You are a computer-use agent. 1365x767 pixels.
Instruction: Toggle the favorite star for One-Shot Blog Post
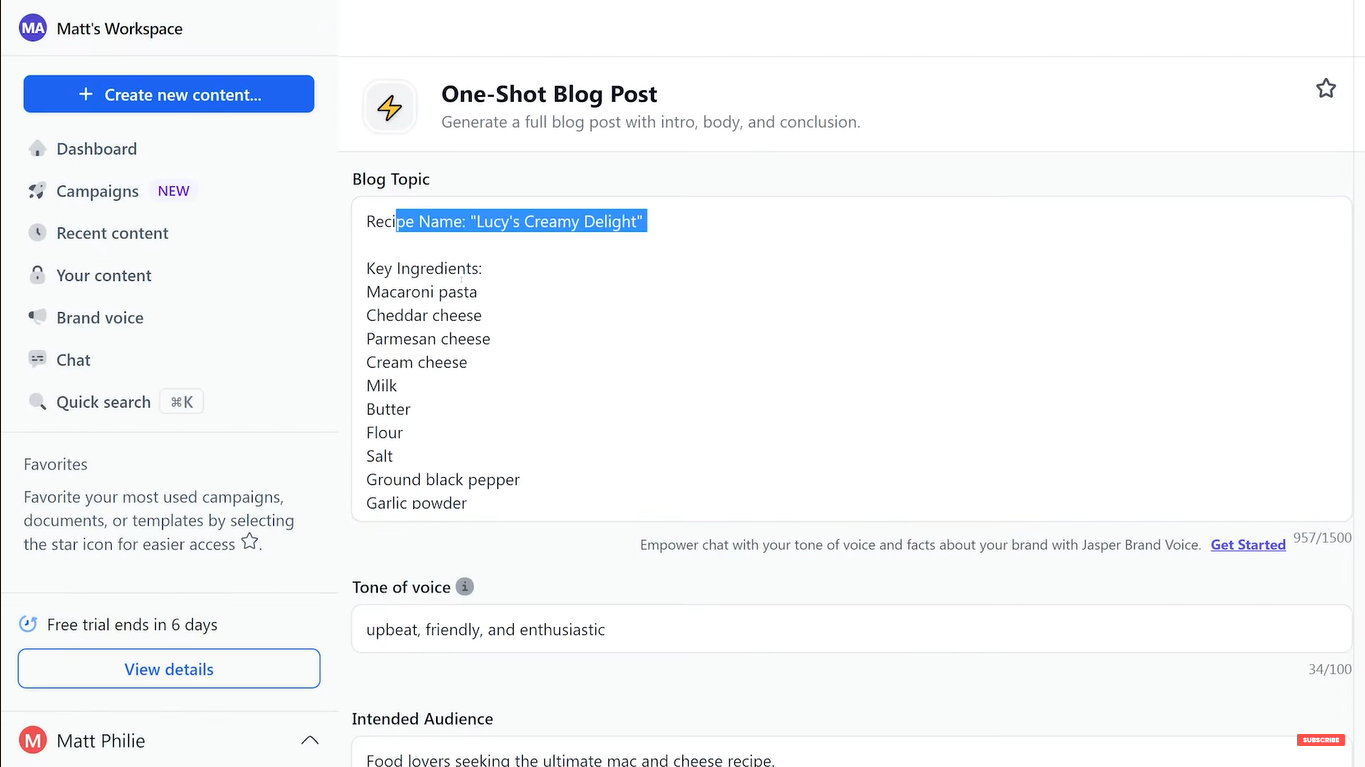tap(1326, 88)
